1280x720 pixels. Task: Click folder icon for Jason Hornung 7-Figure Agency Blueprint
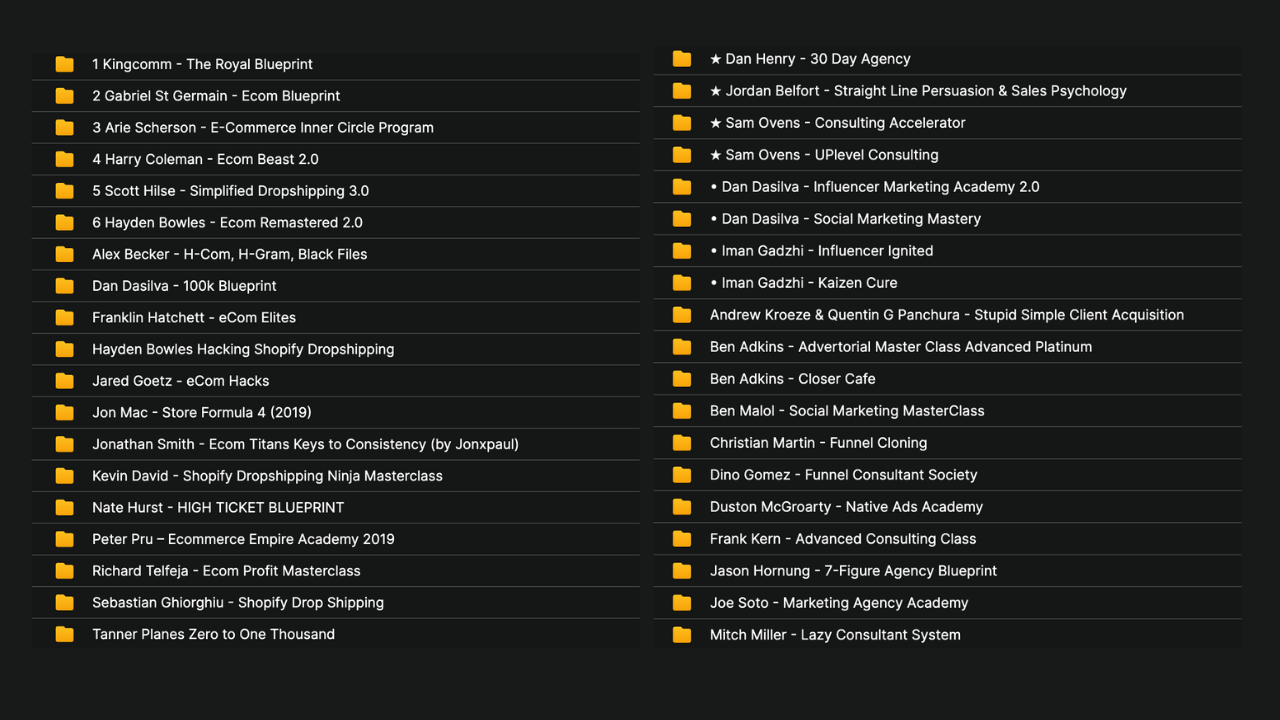682,571
